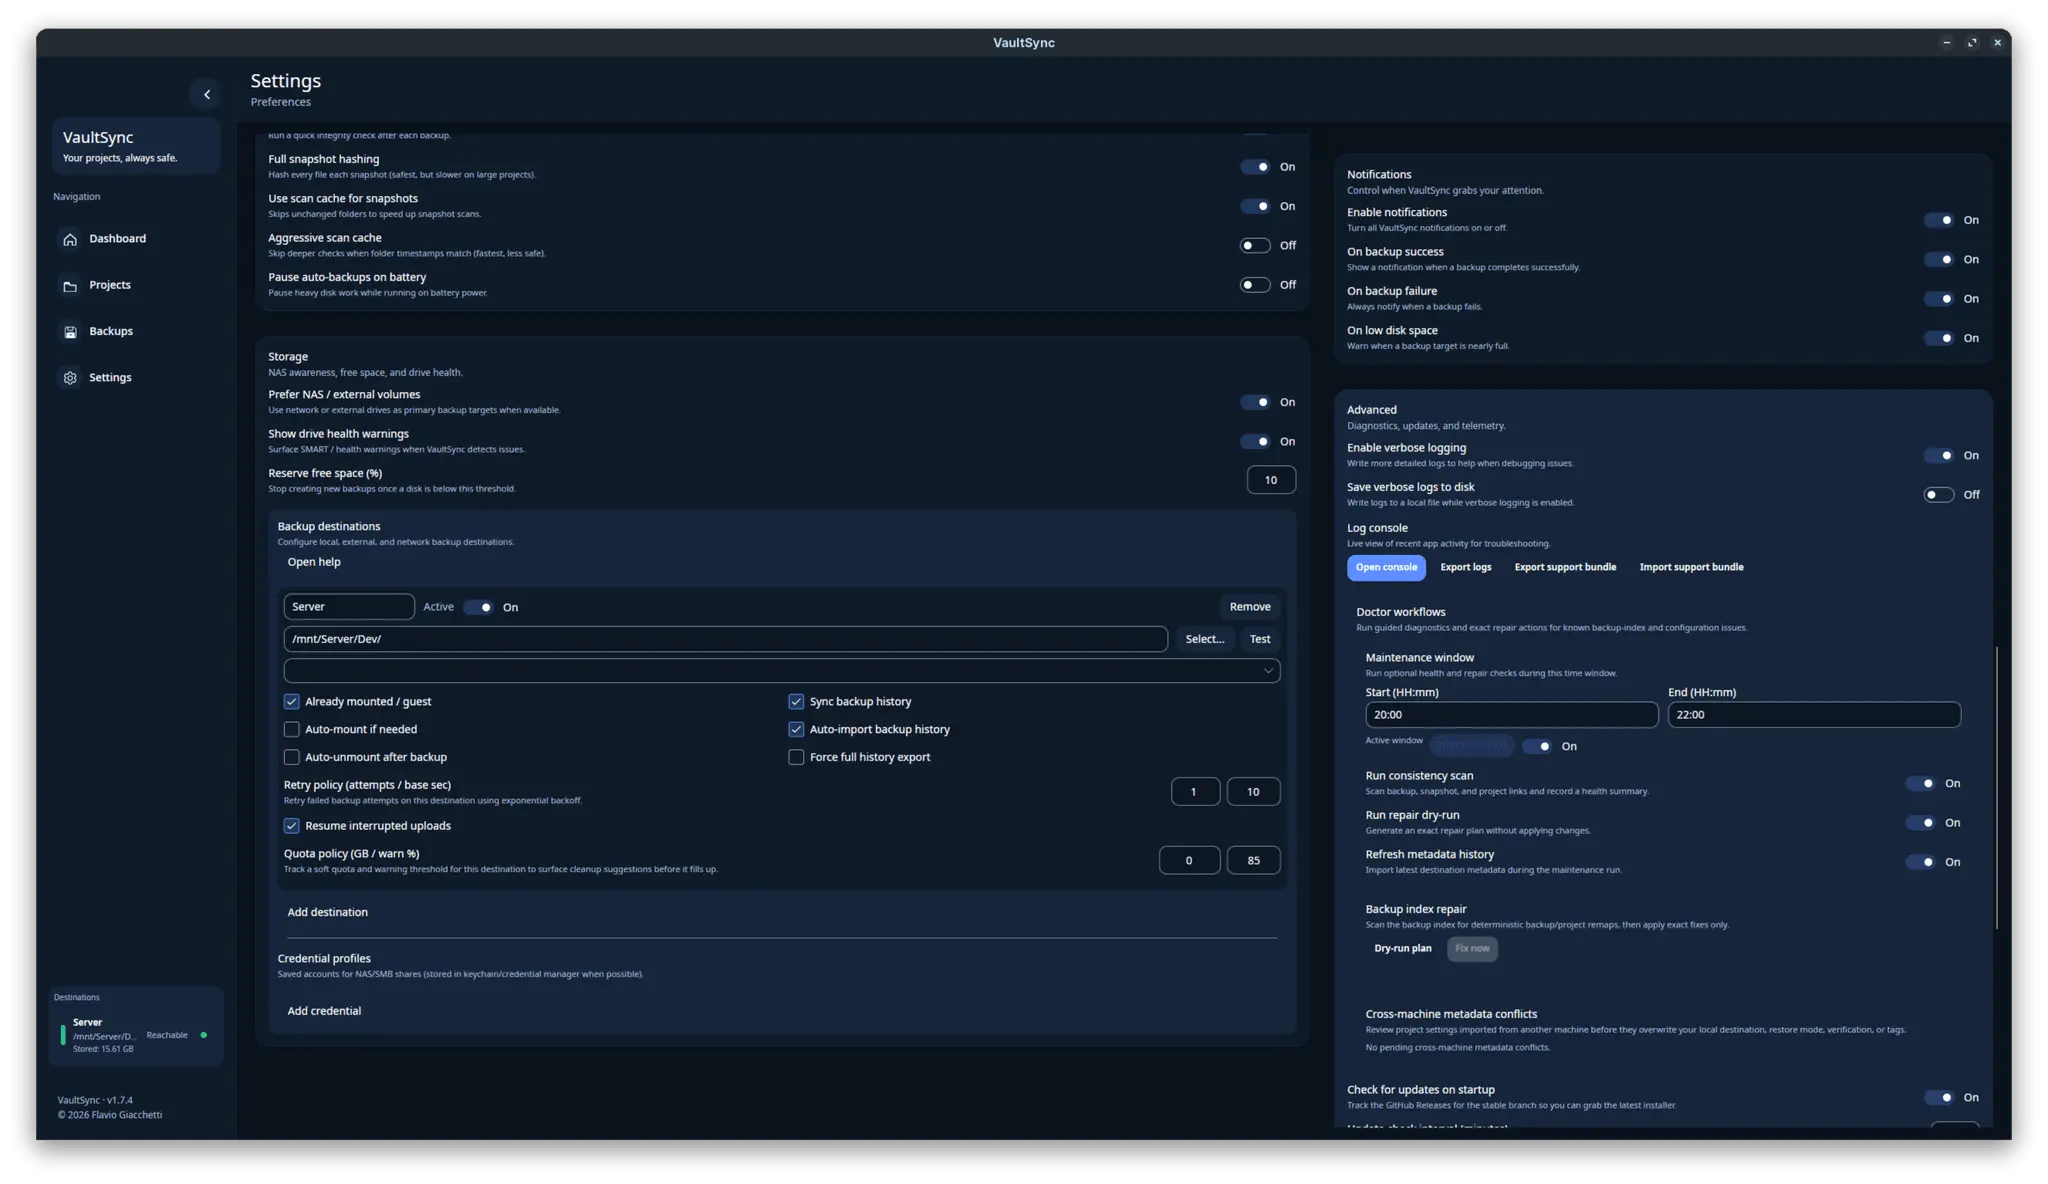Open console for logs
Screen dimensions: 2048x1184
pyautogui.click(x=1386, y=567)
